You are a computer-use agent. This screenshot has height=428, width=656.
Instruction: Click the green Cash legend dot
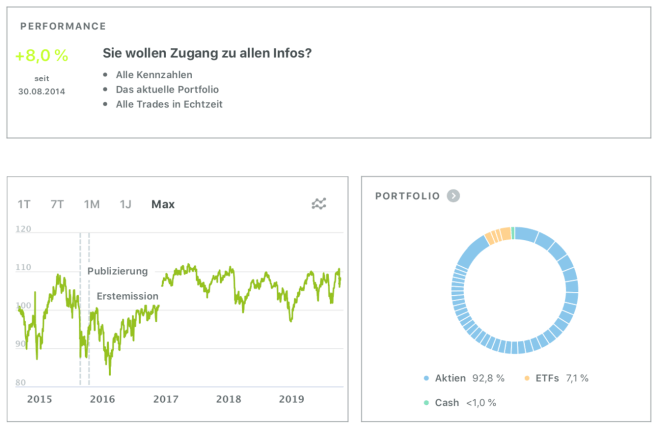(x=426, y=402)
